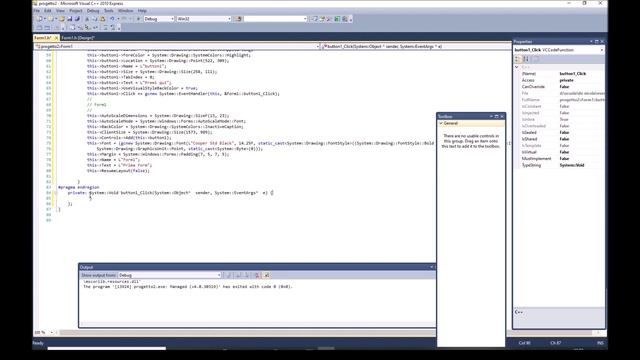
Task: Click the Categorized icon in Properties
Action: click(x=518, y=59)
